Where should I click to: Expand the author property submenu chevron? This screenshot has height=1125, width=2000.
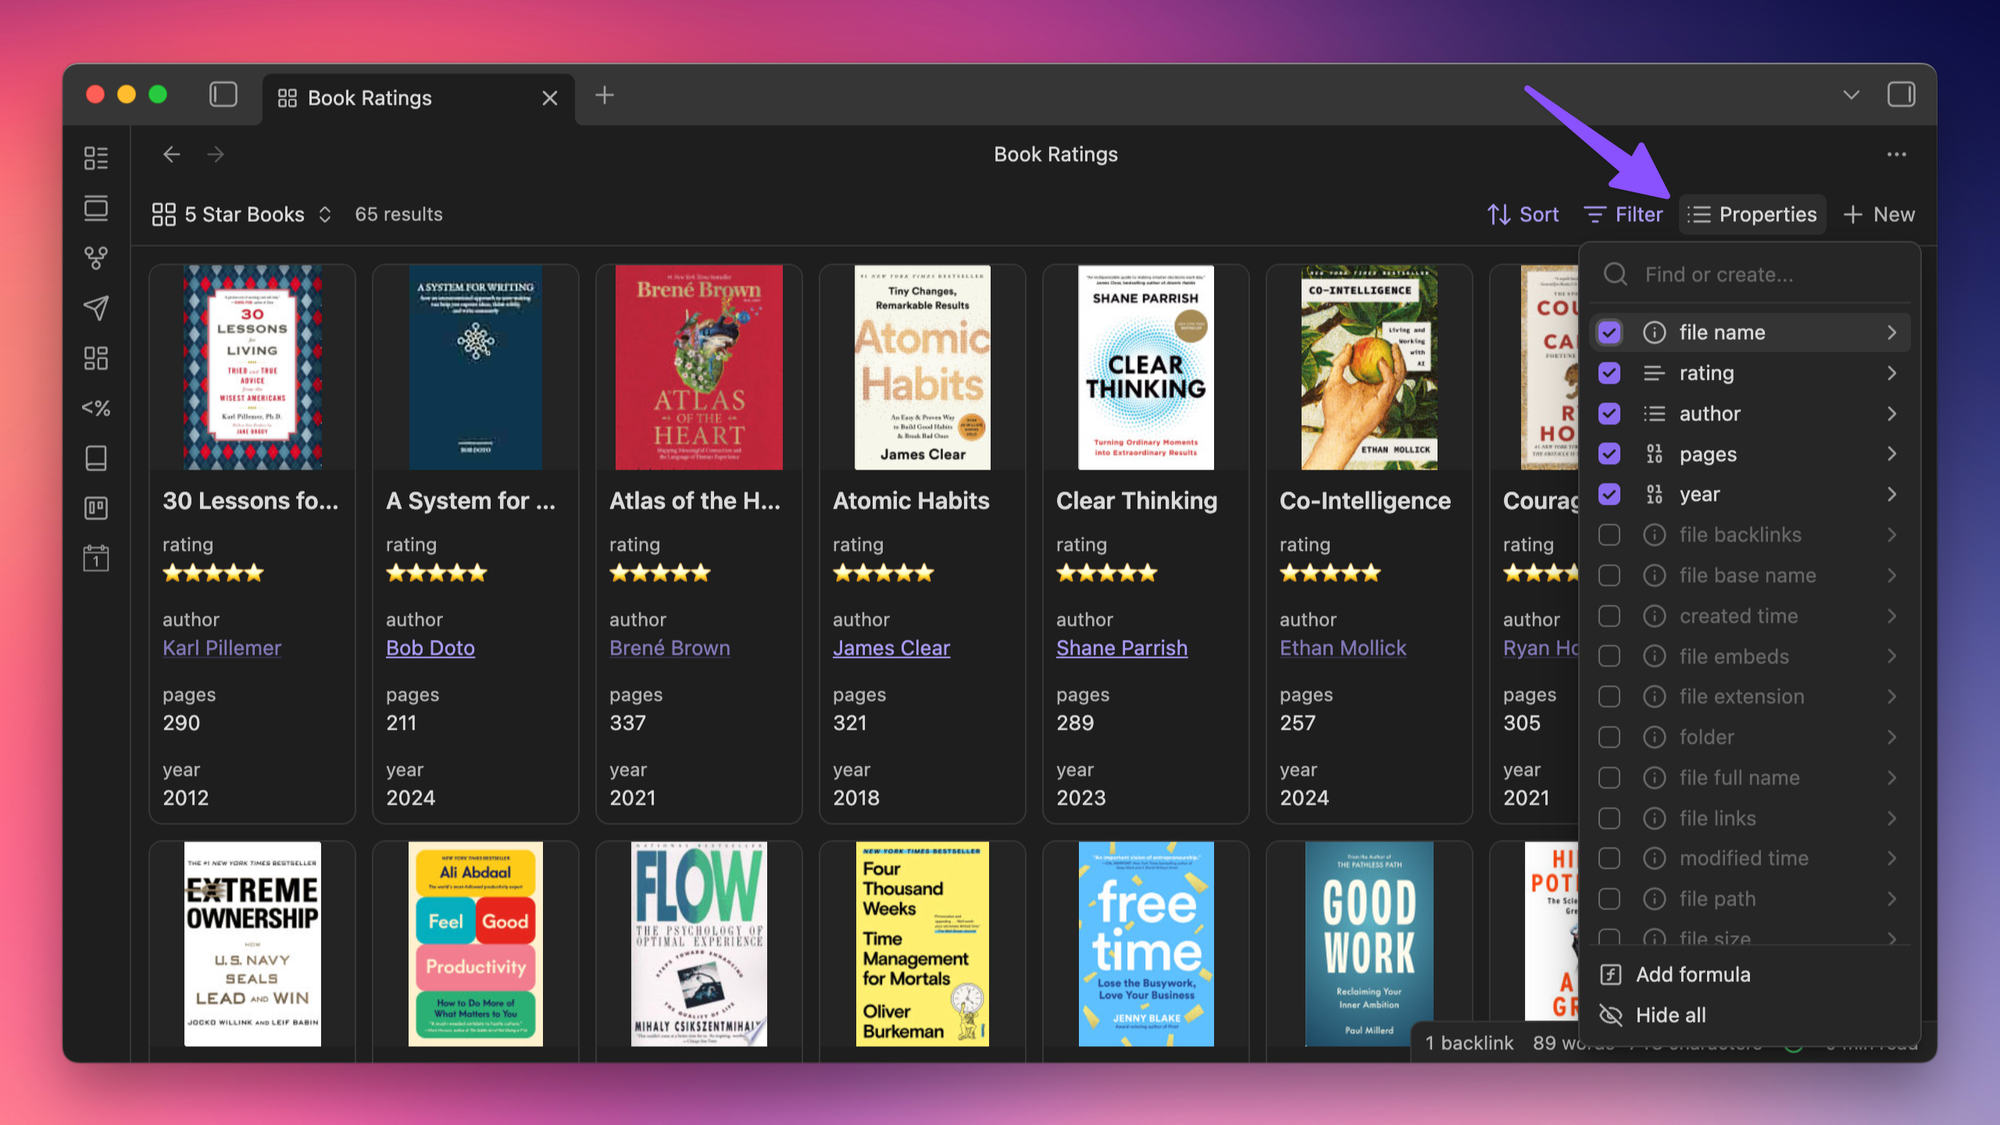pos(1891,413)
